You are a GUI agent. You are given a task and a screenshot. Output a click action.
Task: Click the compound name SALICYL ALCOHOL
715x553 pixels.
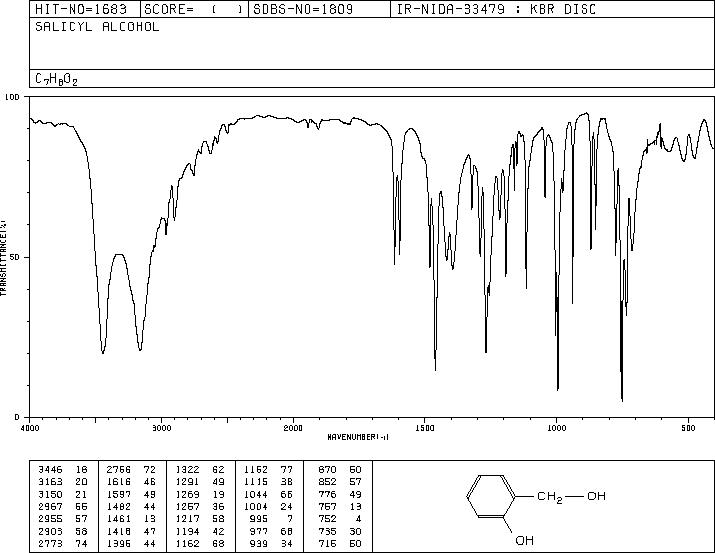[x=97, y=27]
